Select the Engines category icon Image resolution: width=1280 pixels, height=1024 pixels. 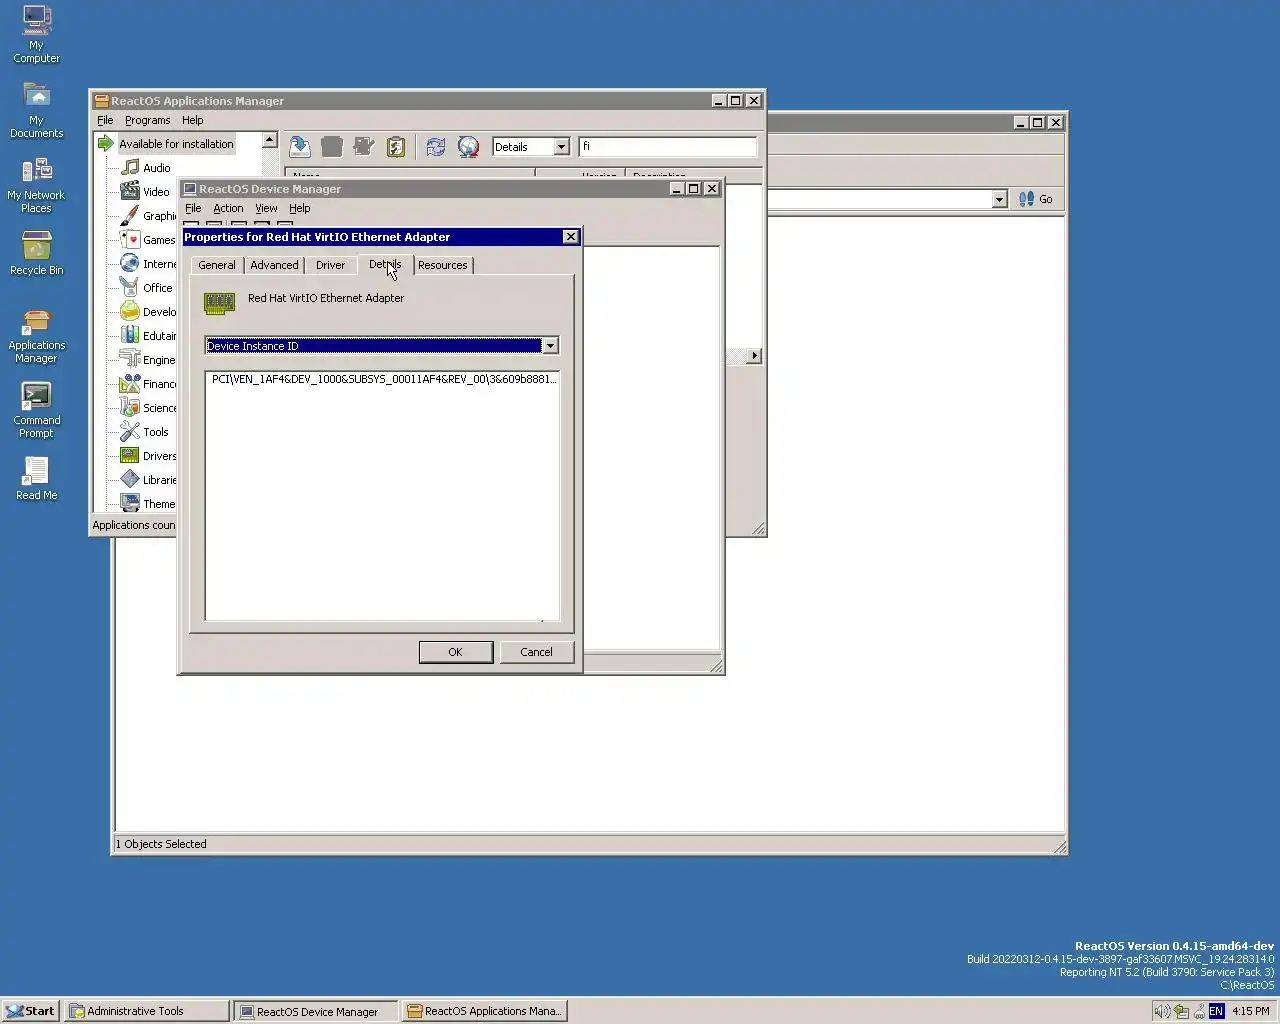130,360
